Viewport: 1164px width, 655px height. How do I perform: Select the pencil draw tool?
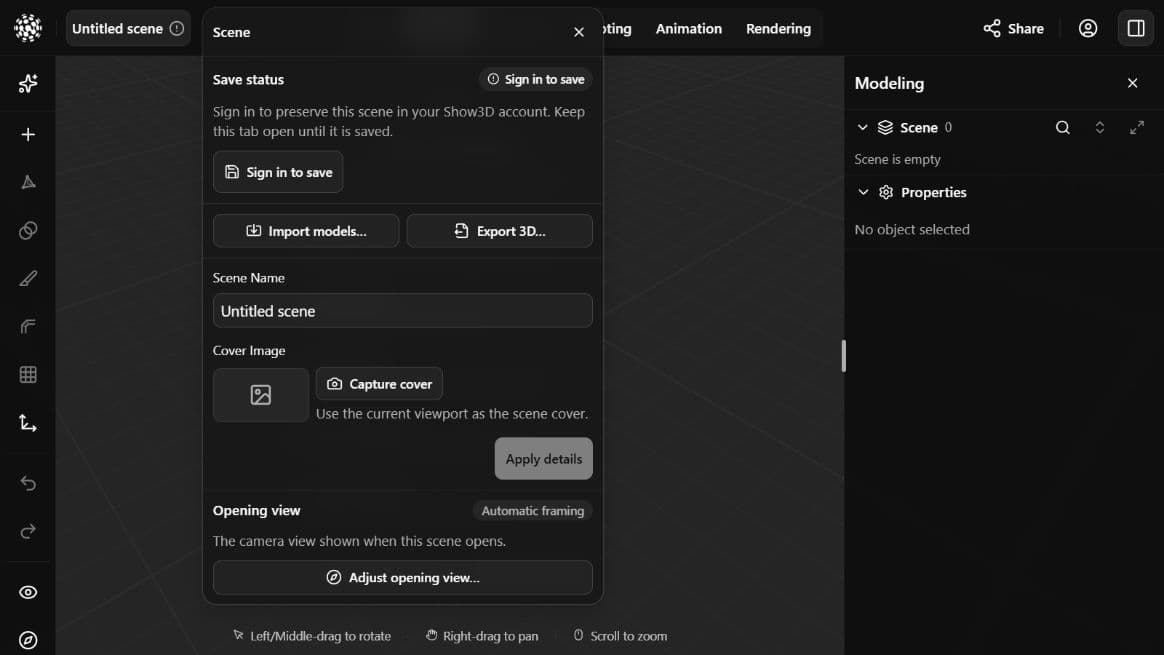[28, 278]
